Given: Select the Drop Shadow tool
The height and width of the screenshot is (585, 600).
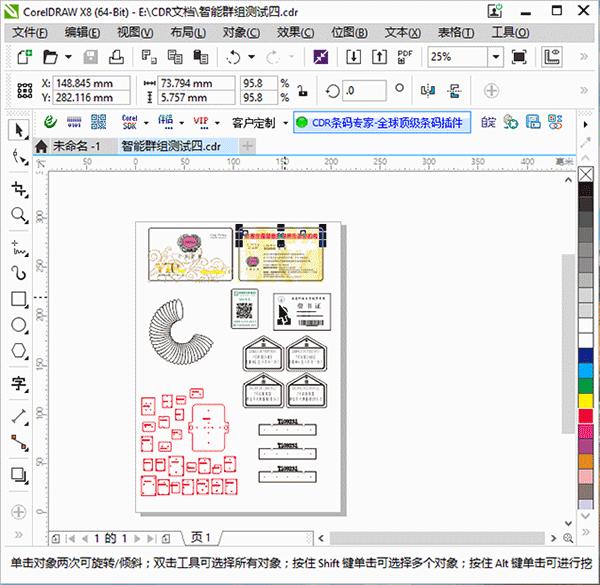Looking at the screenshot, I should [x=18, y=475].
